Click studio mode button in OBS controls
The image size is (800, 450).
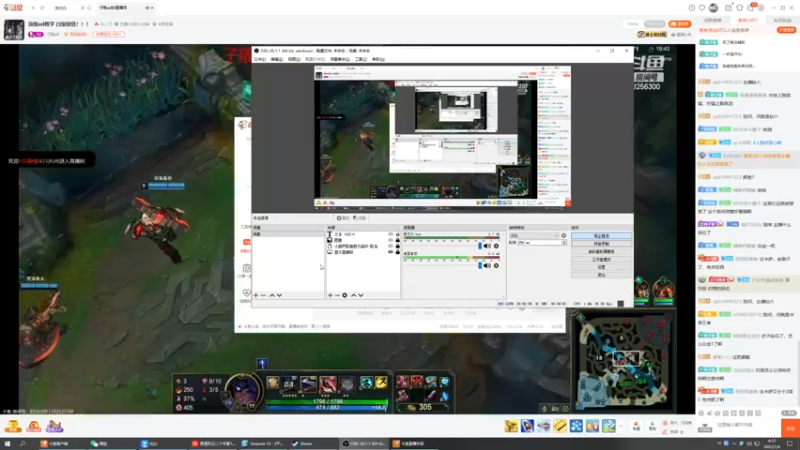[x=601, y=260]
